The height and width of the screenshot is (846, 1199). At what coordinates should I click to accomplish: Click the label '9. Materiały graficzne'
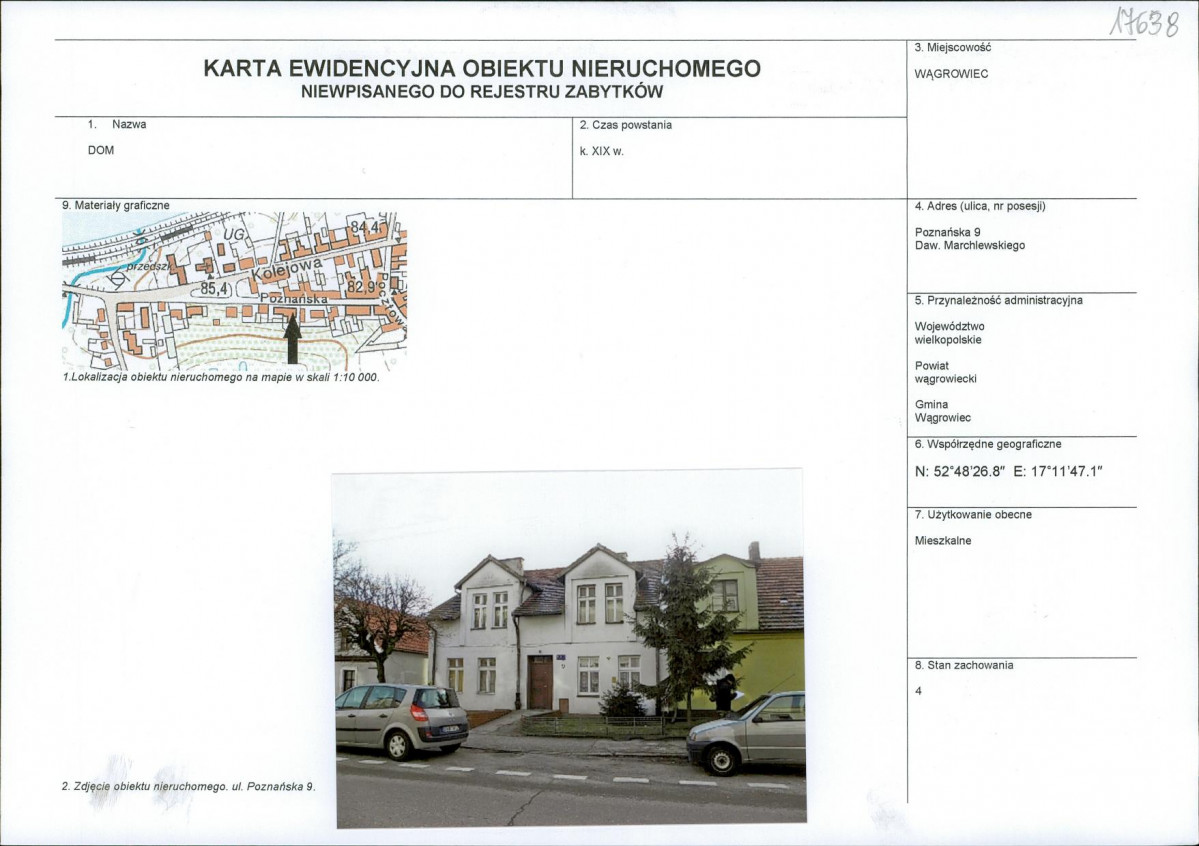115,205
